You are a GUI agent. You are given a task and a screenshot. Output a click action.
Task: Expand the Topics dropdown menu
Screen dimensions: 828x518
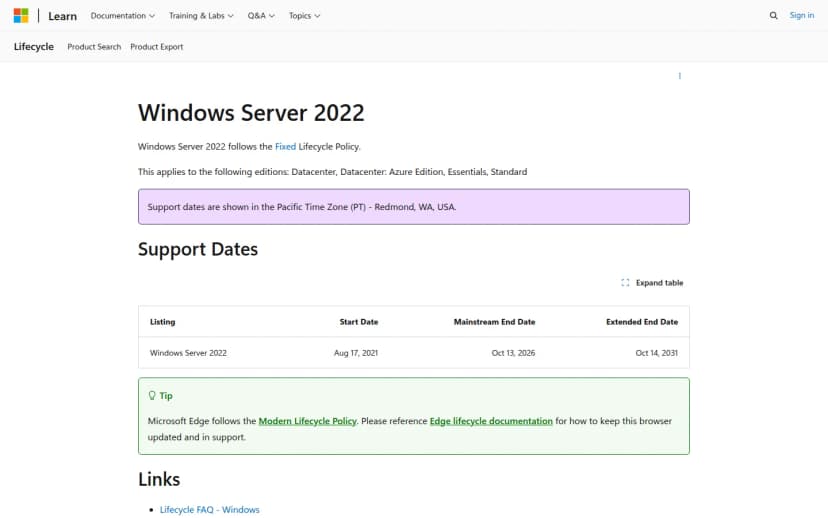coord(304,16)
